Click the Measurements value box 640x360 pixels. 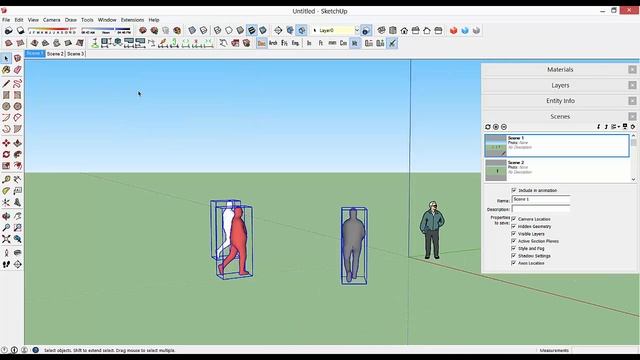[x=605, y=350]
